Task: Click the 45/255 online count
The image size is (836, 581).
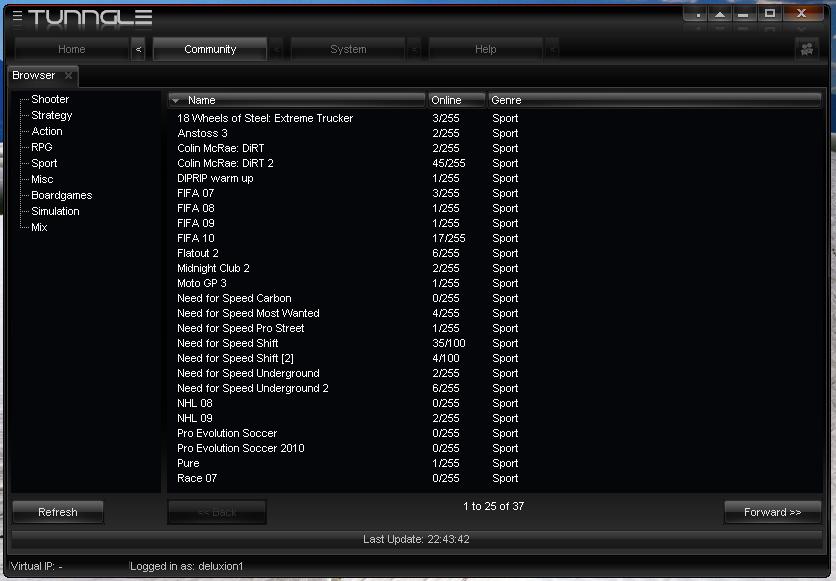Action: [x=448, y=163]
